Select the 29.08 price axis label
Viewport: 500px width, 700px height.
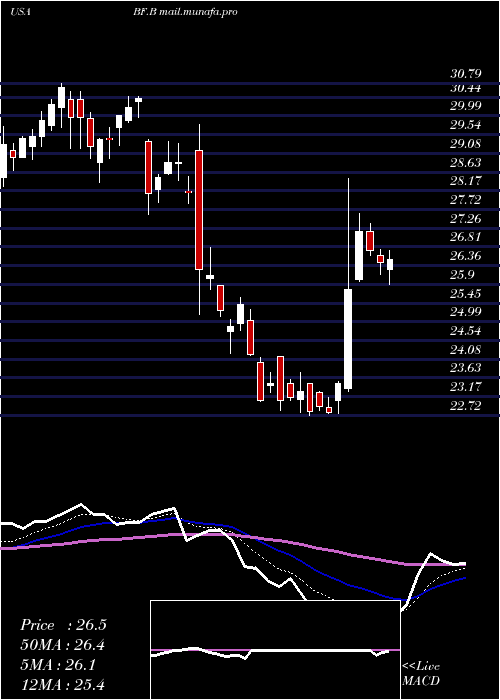(465, 144)
